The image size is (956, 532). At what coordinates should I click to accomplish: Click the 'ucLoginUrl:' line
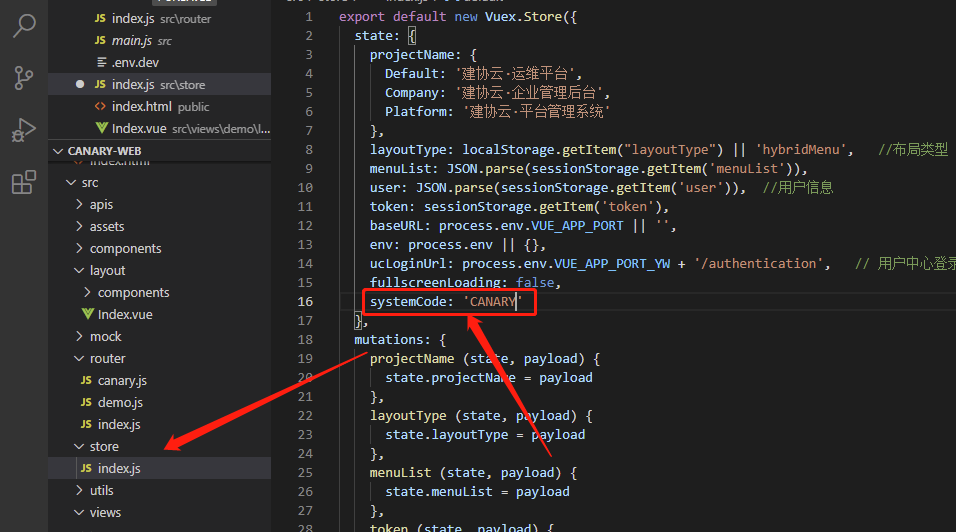point(601,264)
